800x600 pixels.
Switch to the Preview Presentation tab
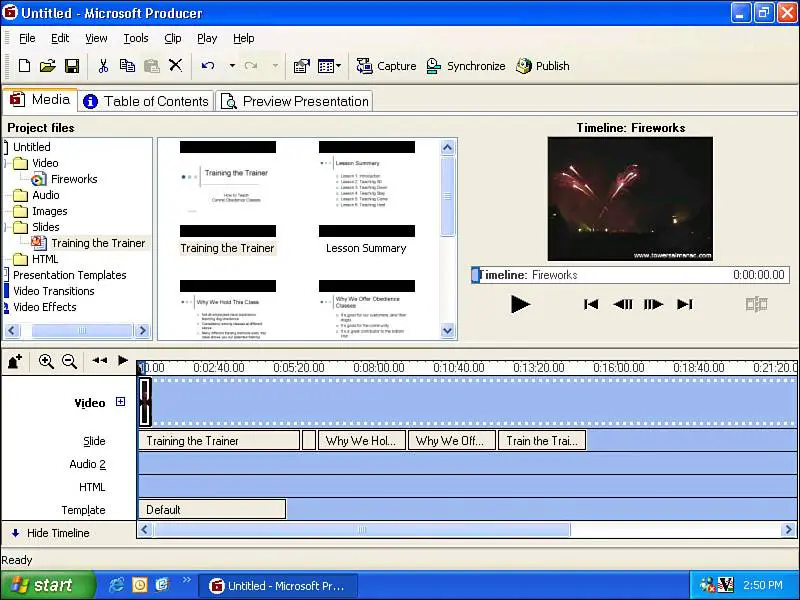pyautogui.click(x=294, y=101)
